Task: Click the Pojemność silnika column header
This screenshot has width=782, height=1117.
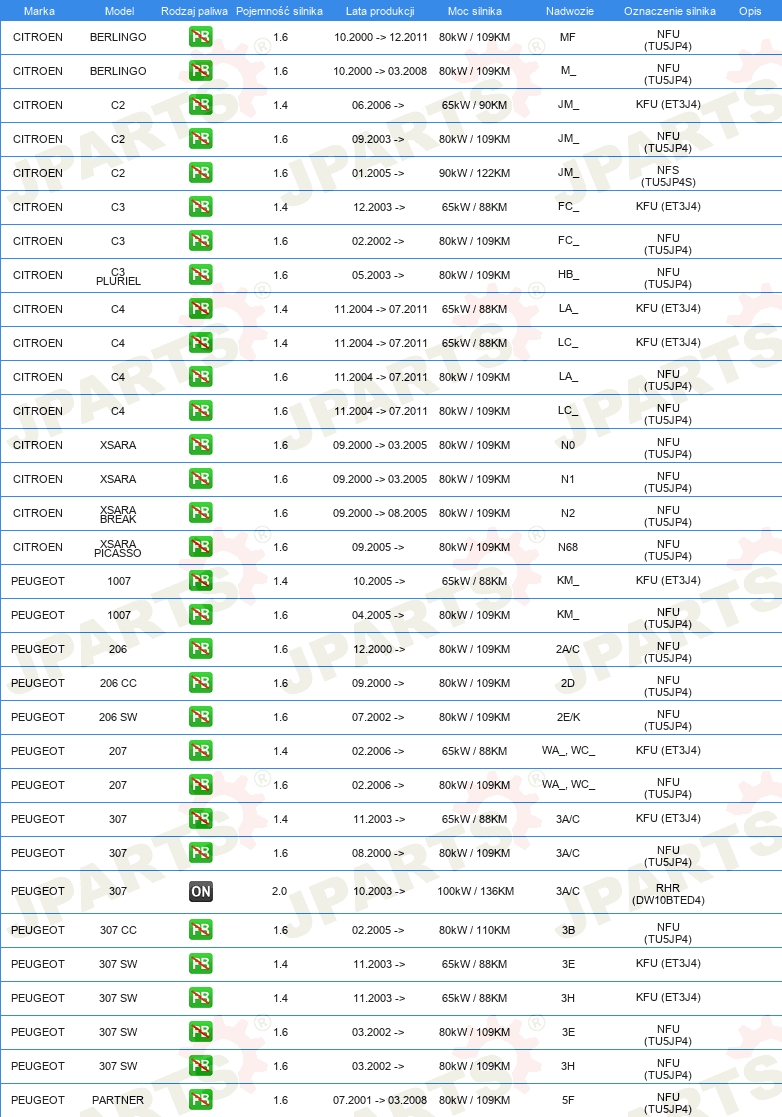Action: click(279, 11)
